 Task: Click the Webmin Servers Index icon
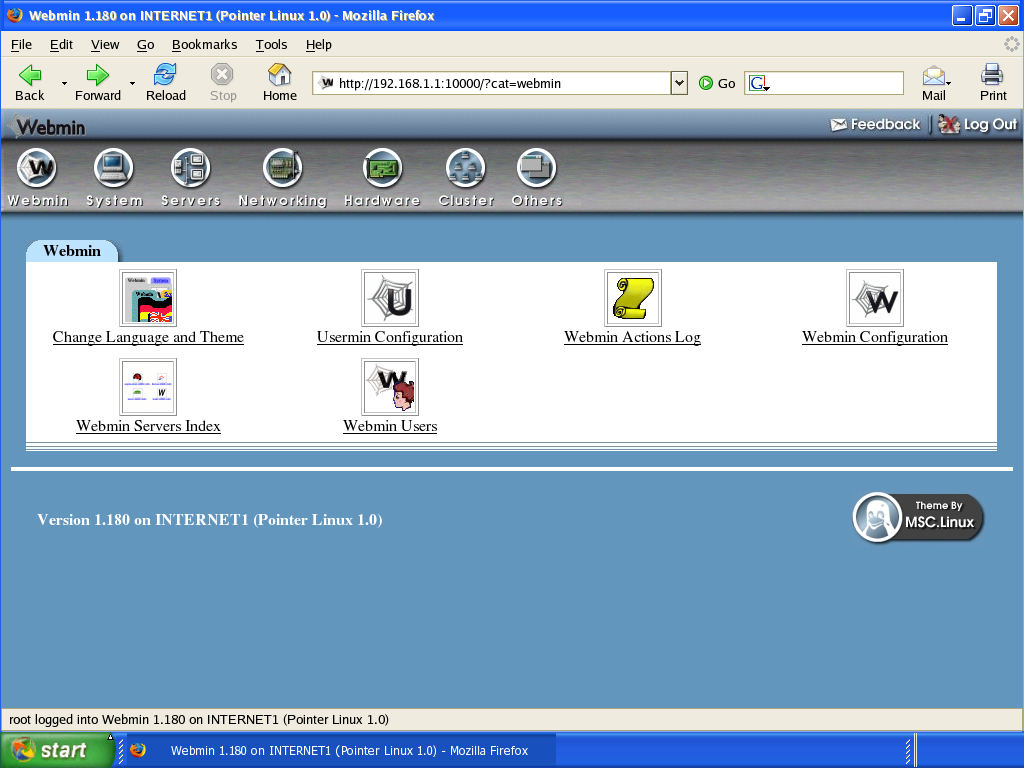click(148, 387)
